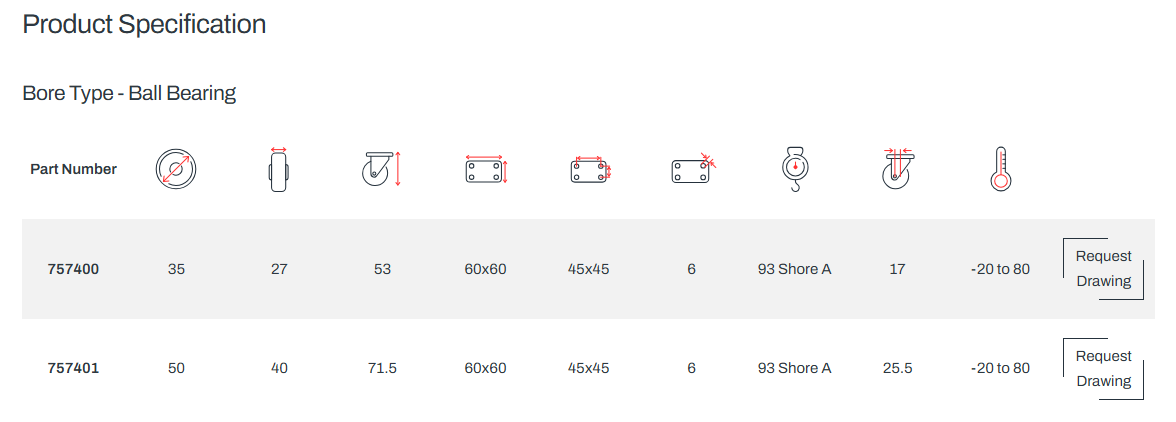The image size is (1176, 422).
Task: Click the load scale hook icon
Action: (x=795, y=169)
